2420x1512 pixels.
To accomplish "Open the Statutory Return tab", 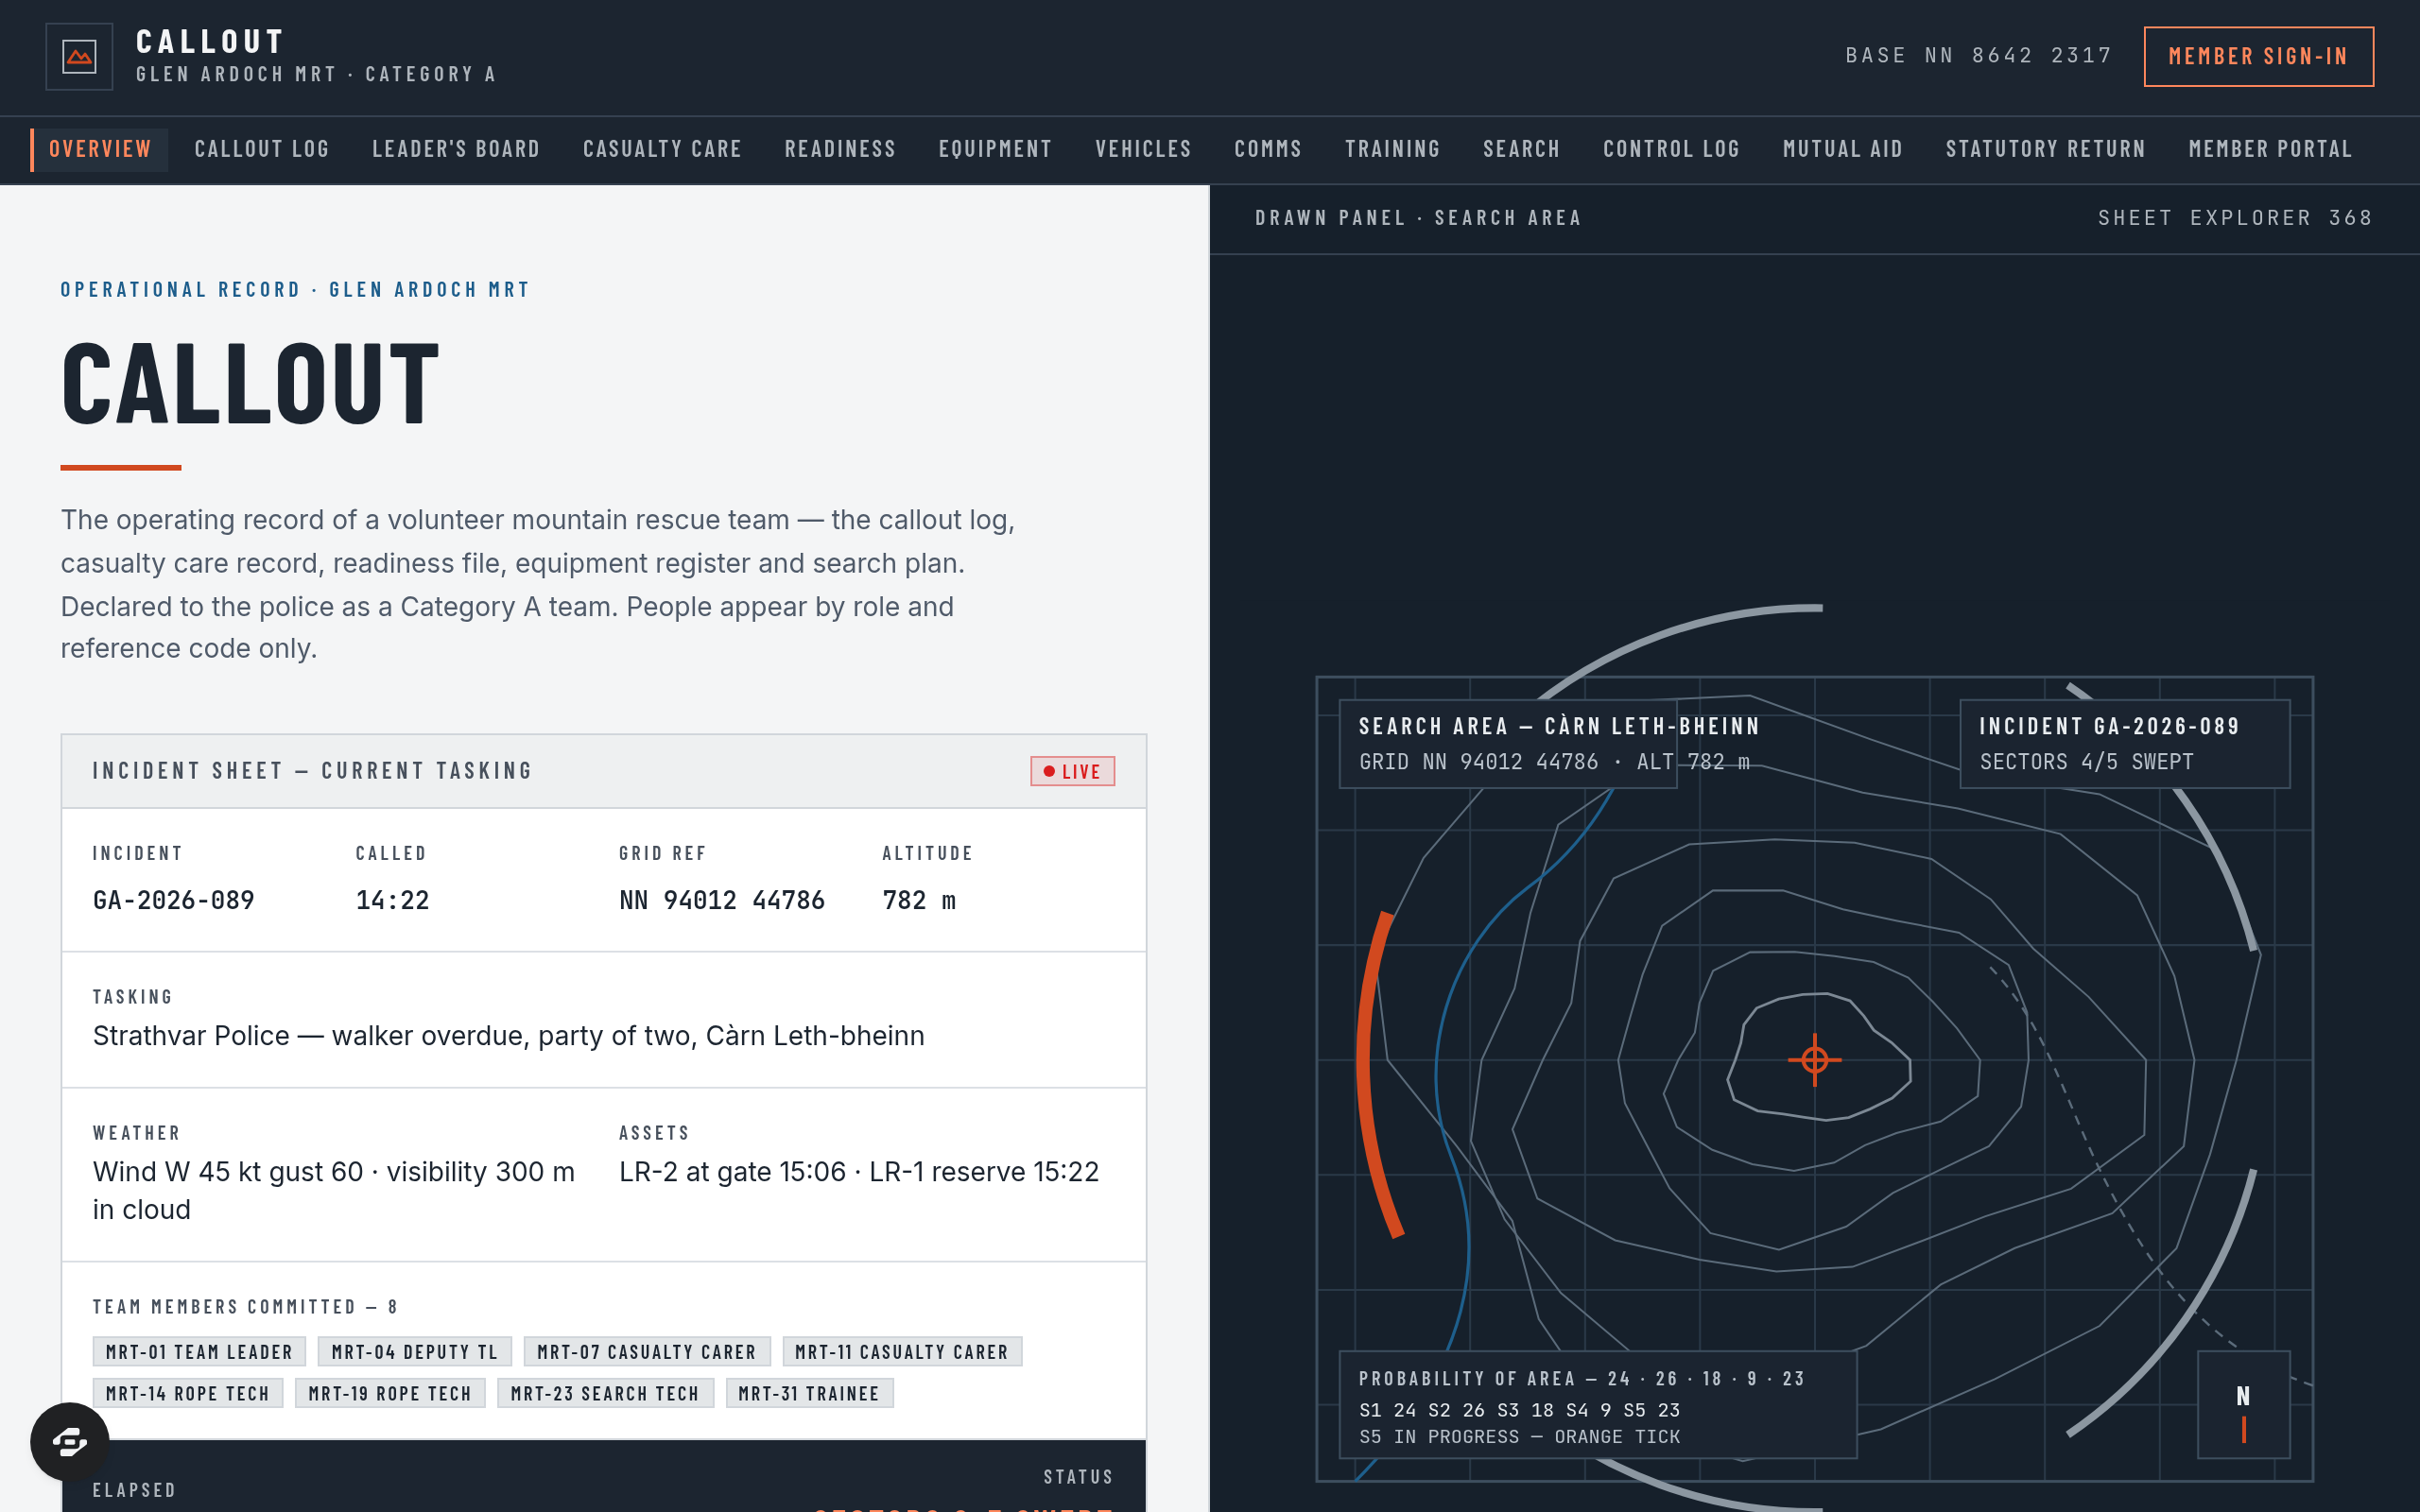I will coord(2045,149).
